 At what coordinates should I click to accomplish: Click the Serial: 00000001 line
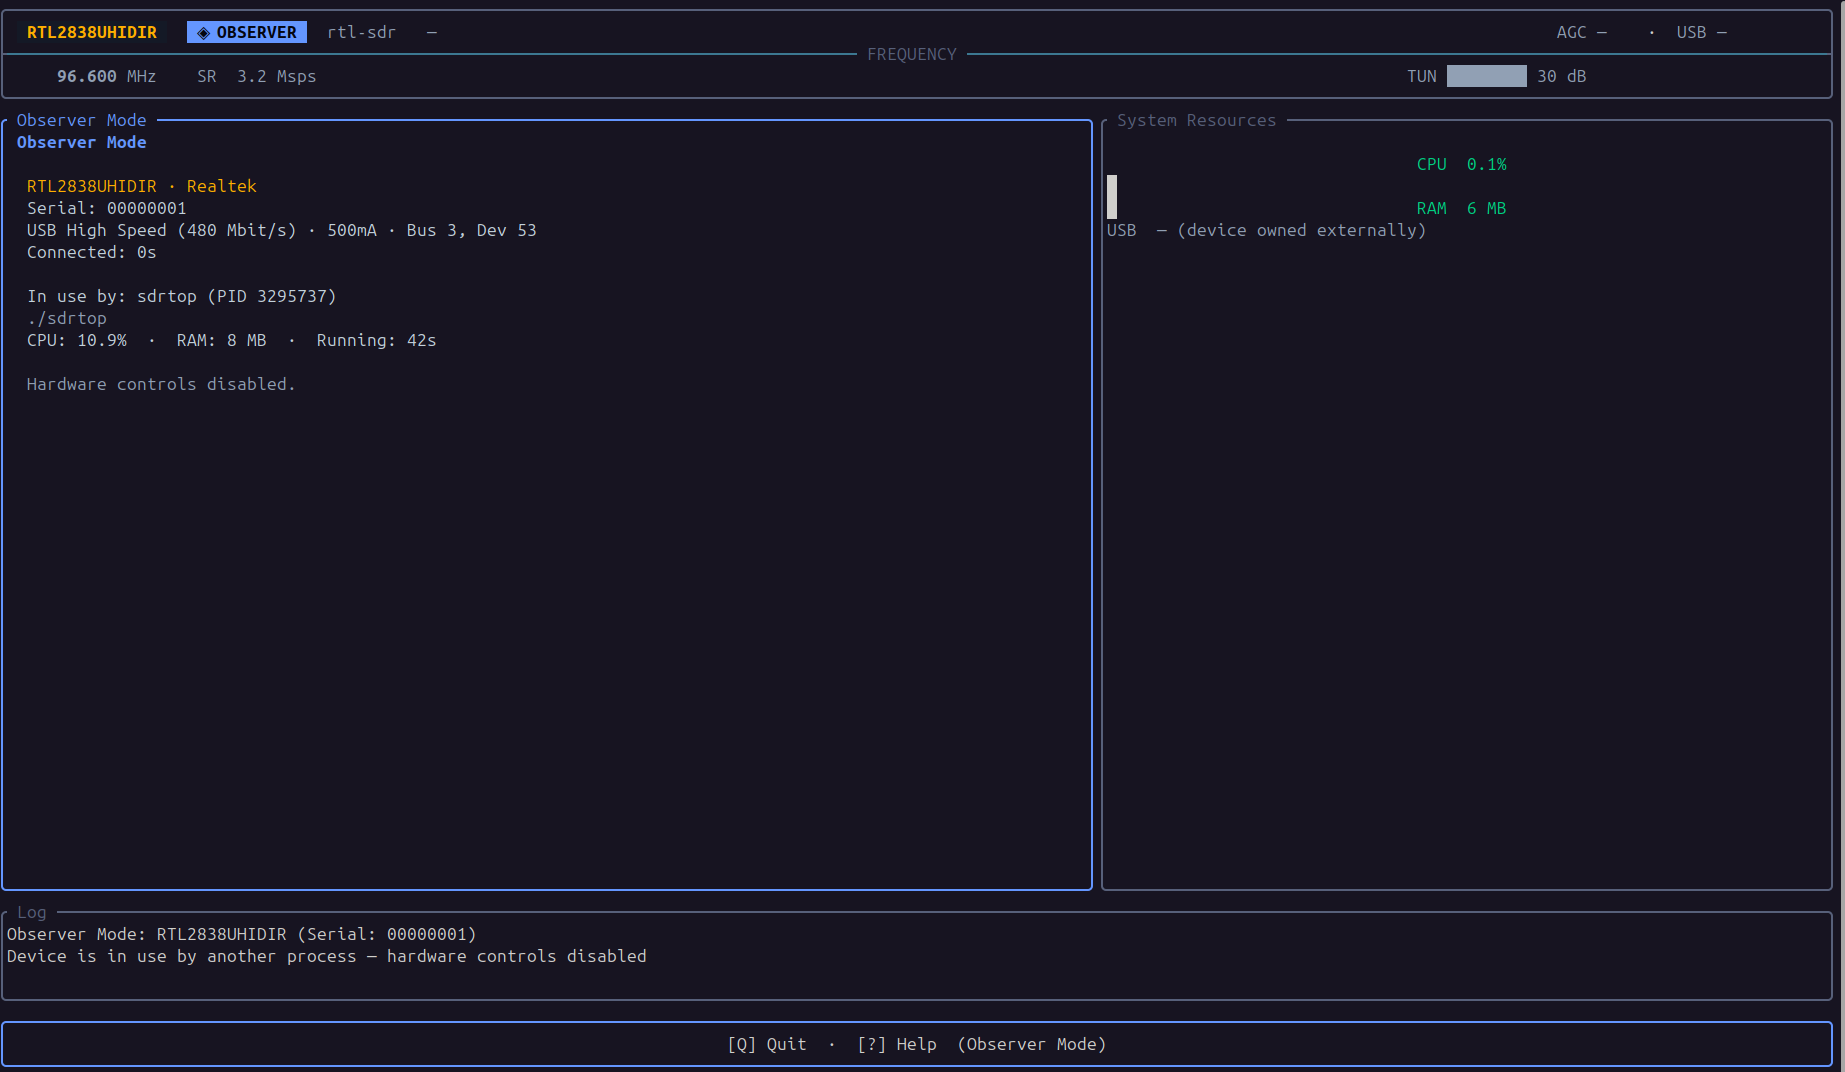click(106, 208)
